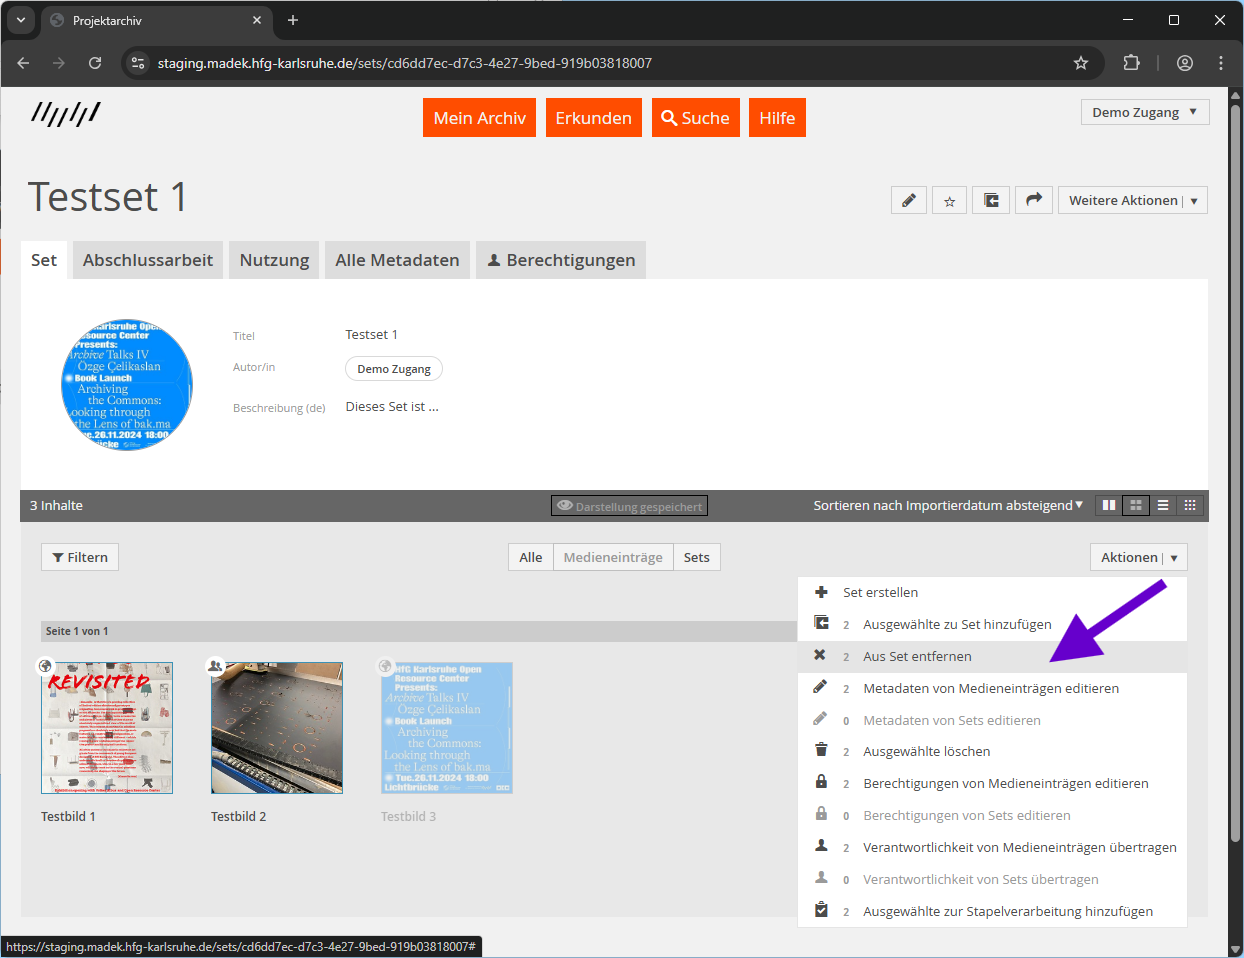Viewport: 1244px width, 958px height.
Task: Select Alle in the content type filter
Action: coord(531,558)
